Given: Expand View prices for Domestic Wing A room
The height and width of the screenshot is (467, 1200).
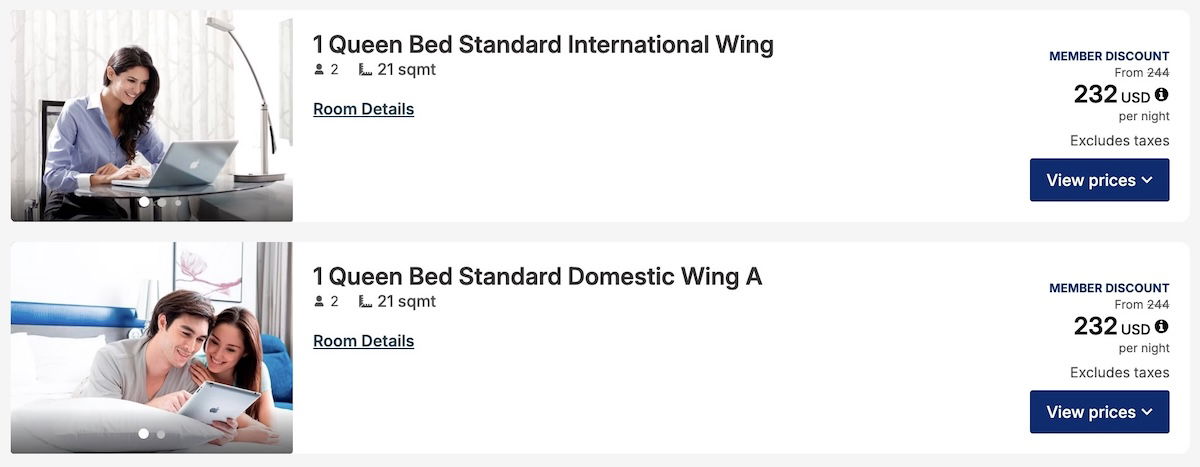Looking at the screenshot, I should pyautogui.click(x=1099, y=412).
